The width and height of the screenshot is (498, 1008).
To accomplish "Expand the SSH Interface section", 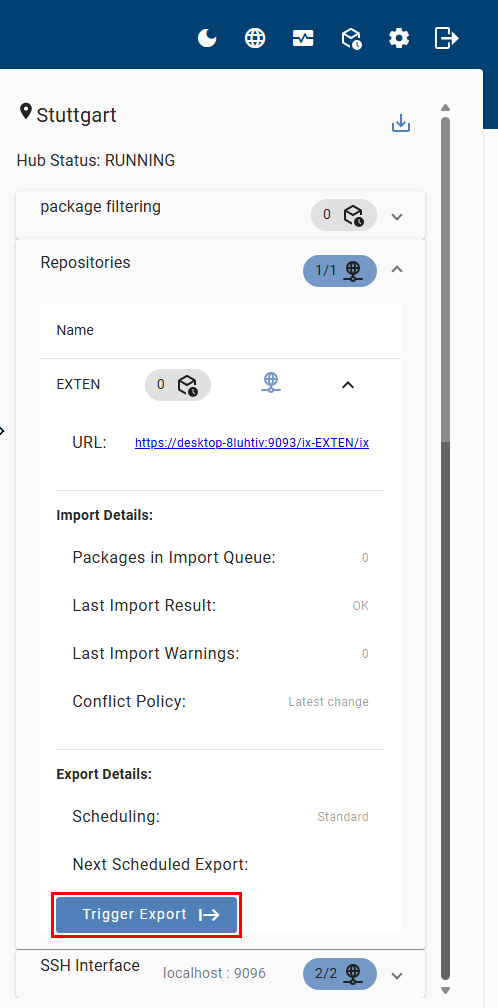I will tap(397, 975).
